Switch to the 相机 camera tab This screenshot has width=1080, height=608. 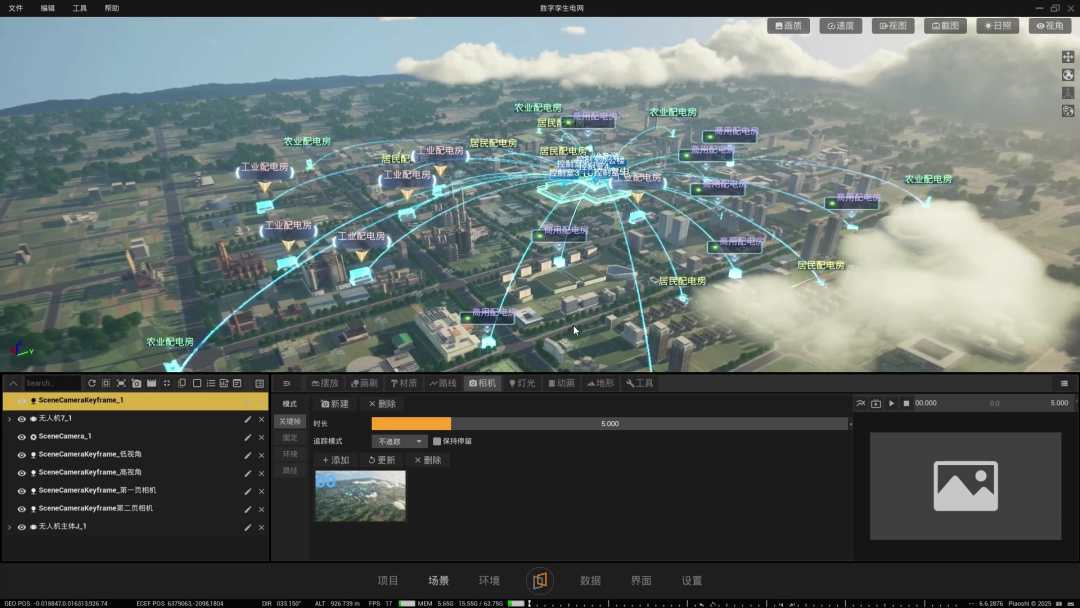click(482, 383)
